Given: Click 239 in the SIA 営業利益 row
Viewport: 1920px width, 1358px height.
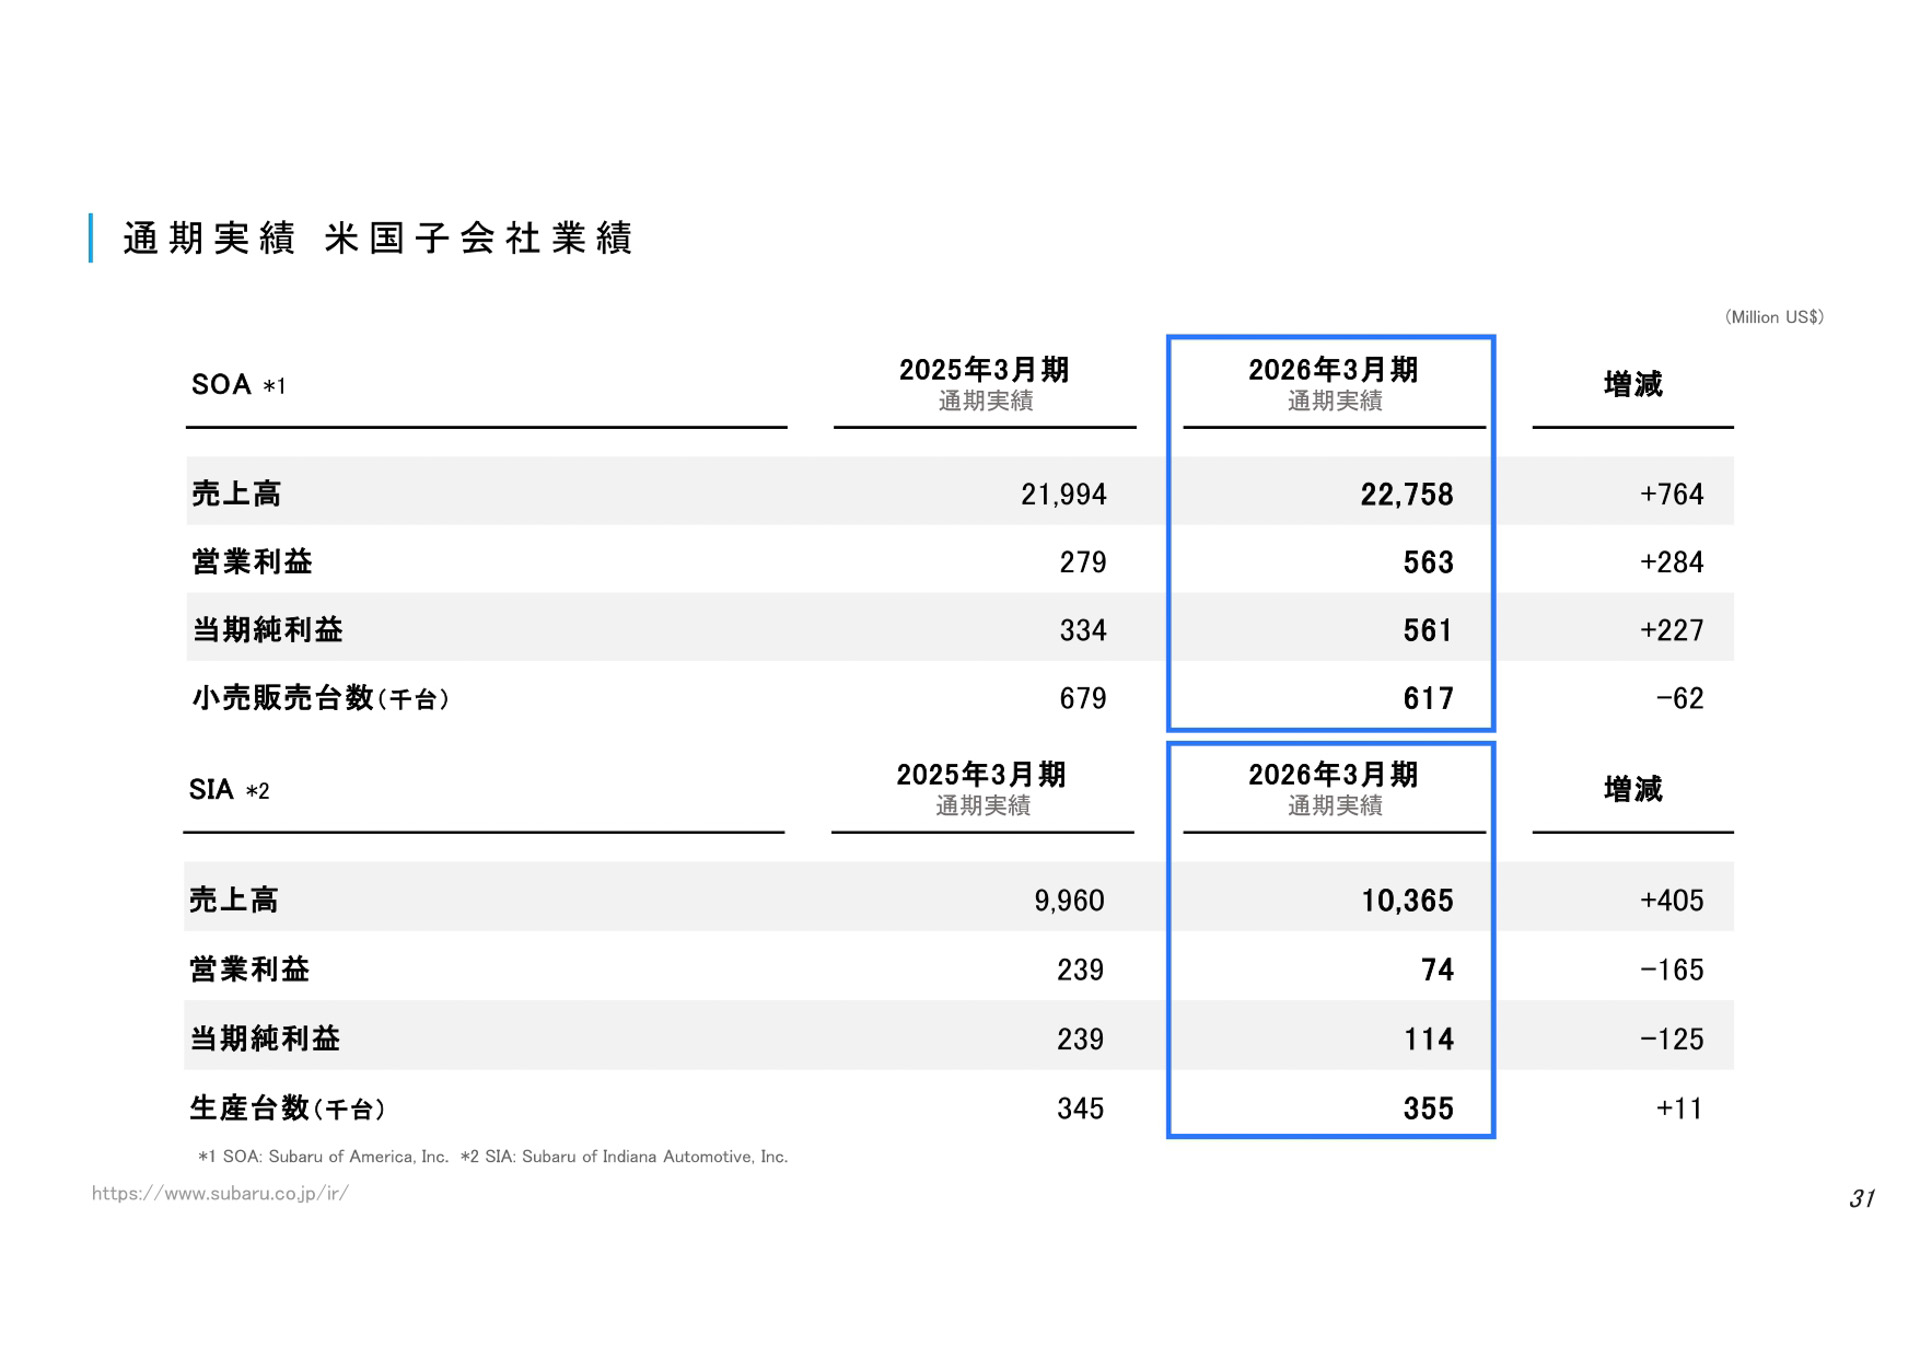Looking at the screenshot, I should click(x=1081, y=970).
